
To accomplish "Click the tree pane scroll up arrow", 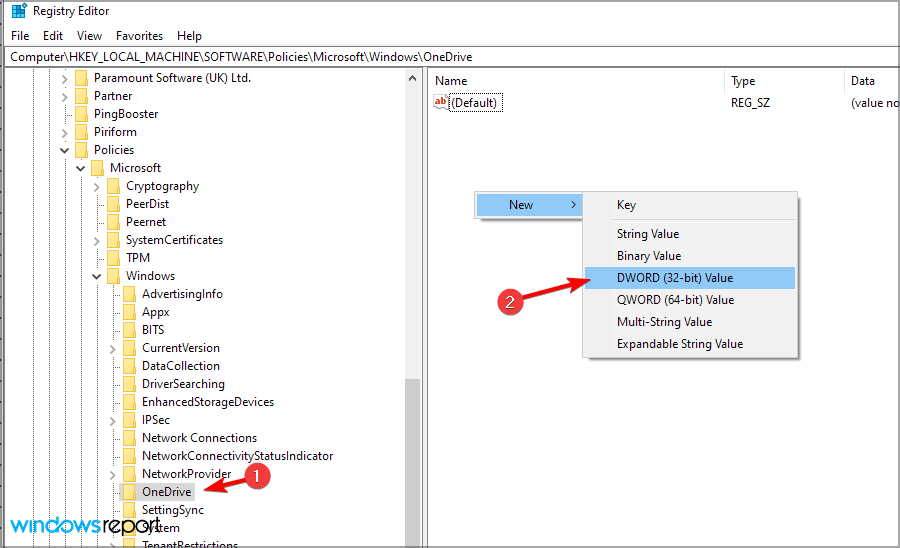I will coord(412,78).
